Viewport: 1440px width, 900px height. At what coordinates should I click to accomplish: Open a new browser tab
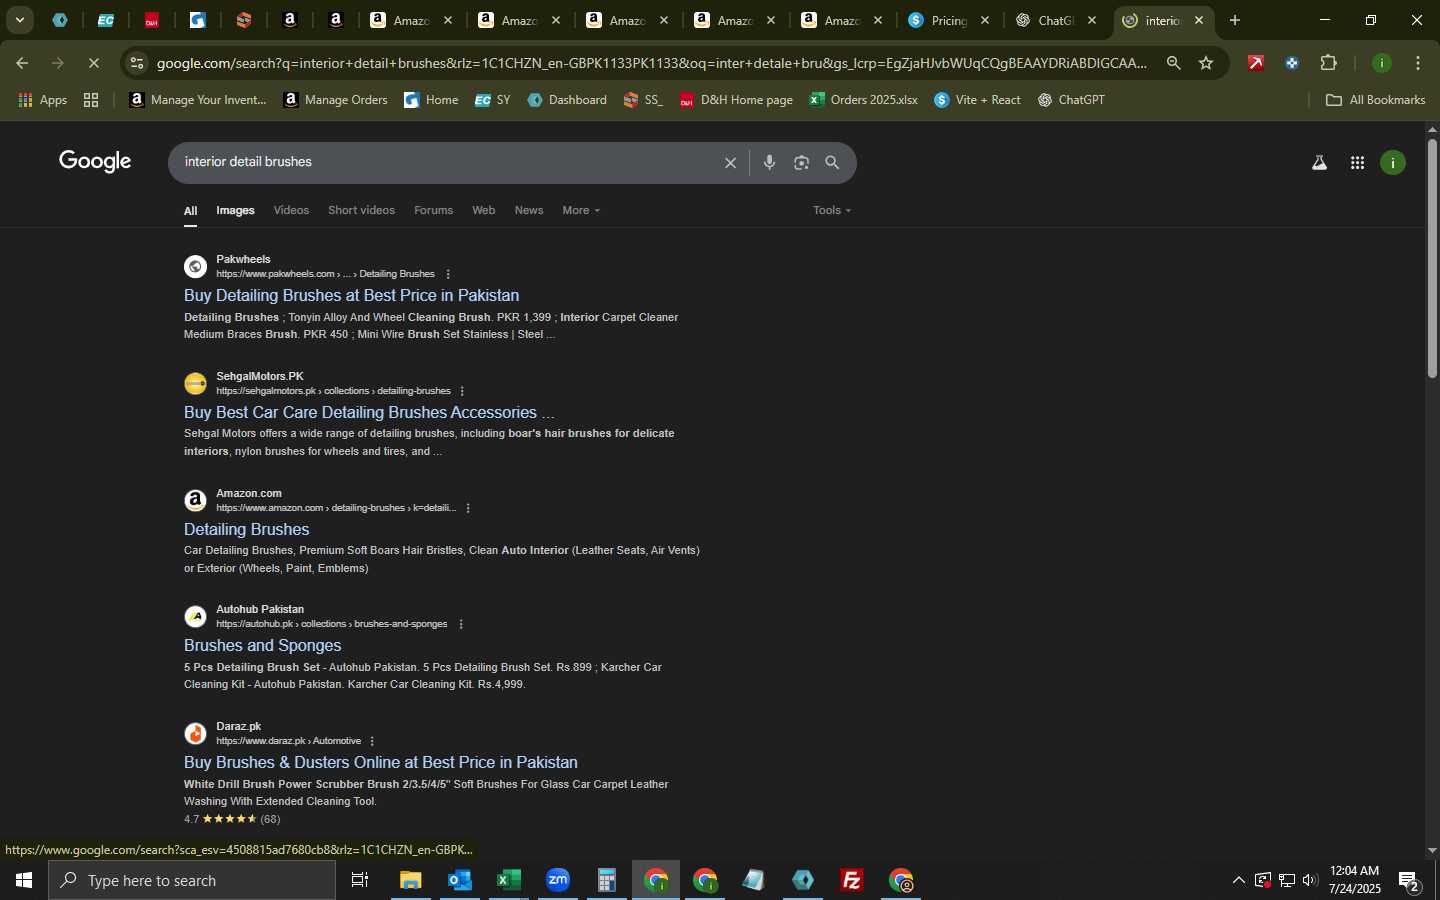1235,20
